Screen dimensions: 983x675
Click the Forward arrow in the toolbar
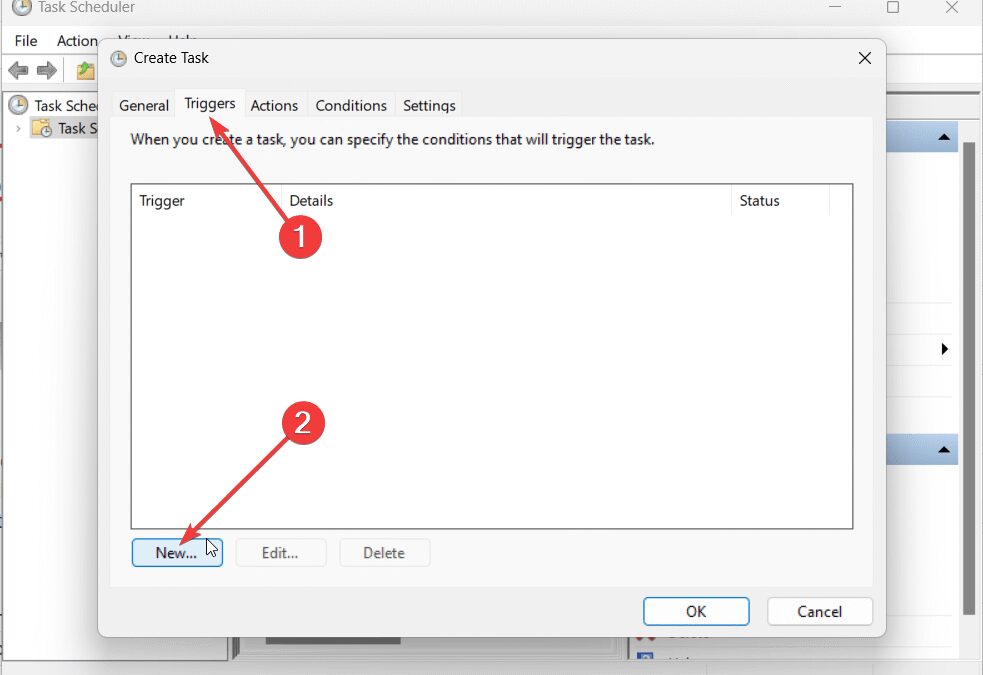(x=46, y=70)
